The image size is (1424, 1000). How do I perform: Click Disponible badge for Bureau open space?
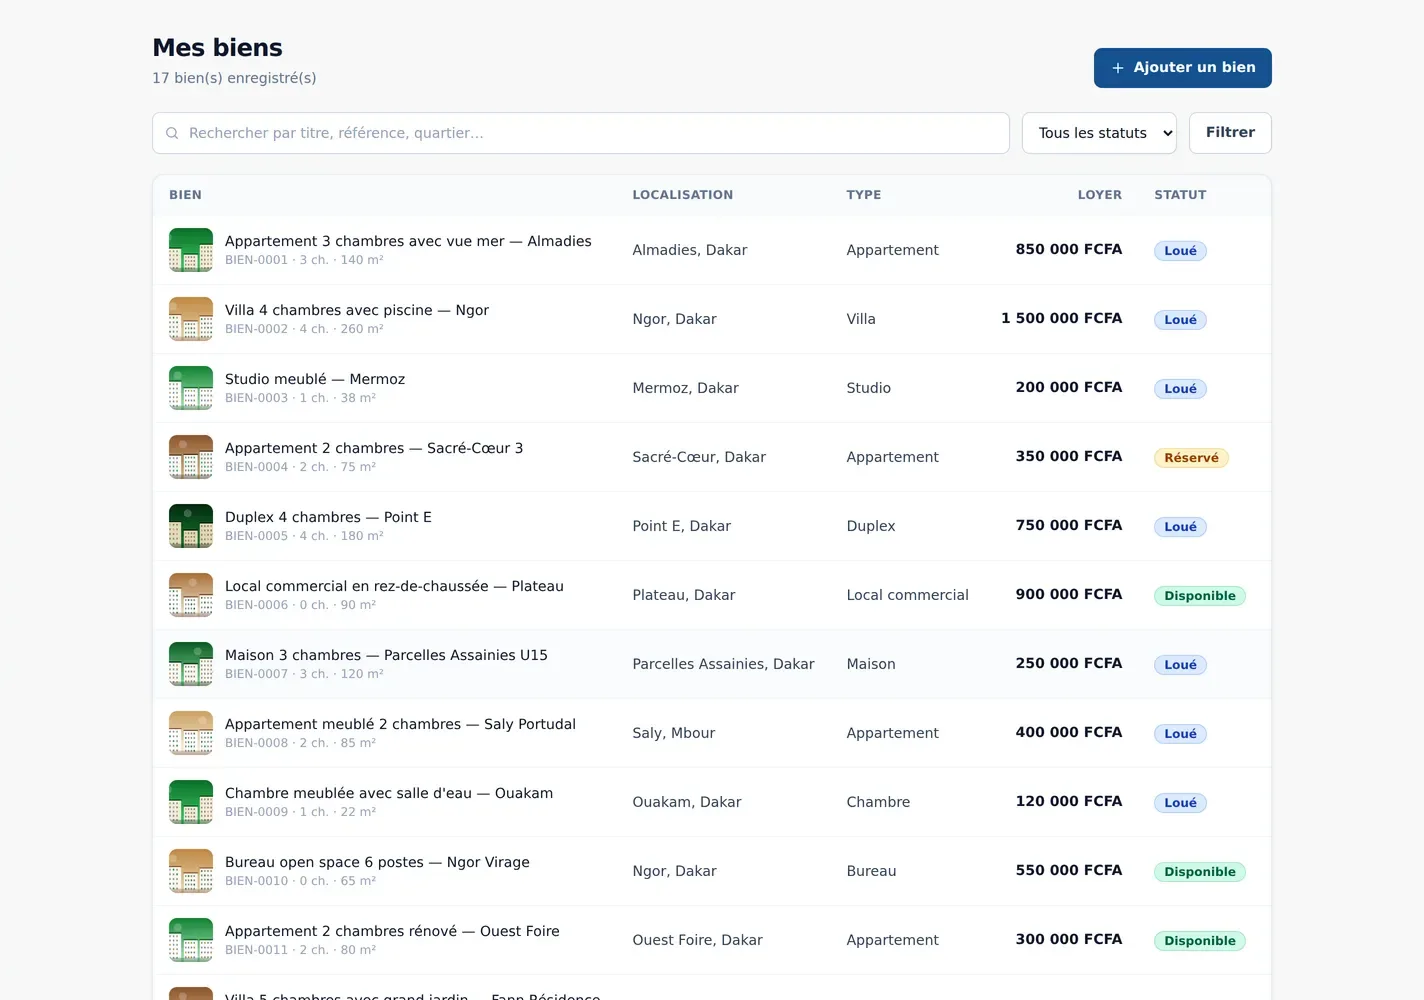point(1200,872)
